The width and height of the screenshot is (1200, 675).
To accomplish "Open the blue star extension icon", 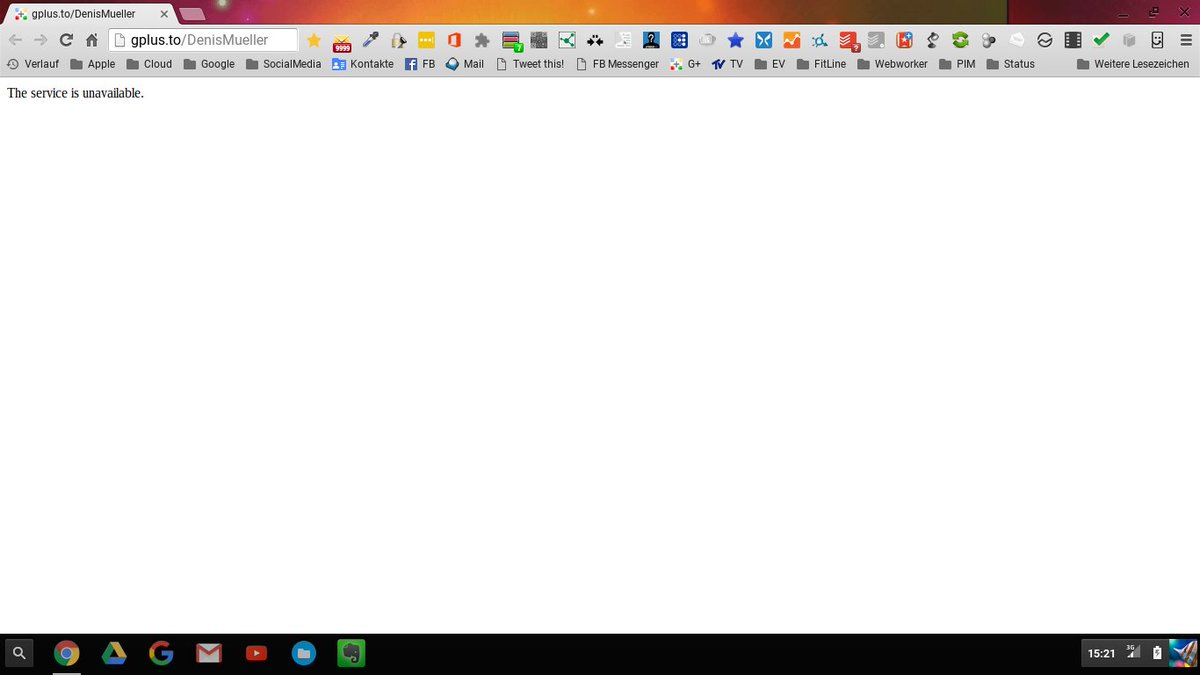I will pyautogui.click(x=736, y=40).
